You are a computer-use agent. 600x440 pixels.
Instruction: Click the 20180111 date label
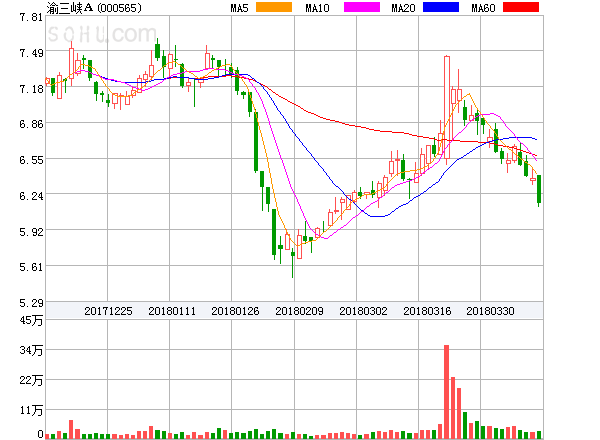click(x=172, y=311)
